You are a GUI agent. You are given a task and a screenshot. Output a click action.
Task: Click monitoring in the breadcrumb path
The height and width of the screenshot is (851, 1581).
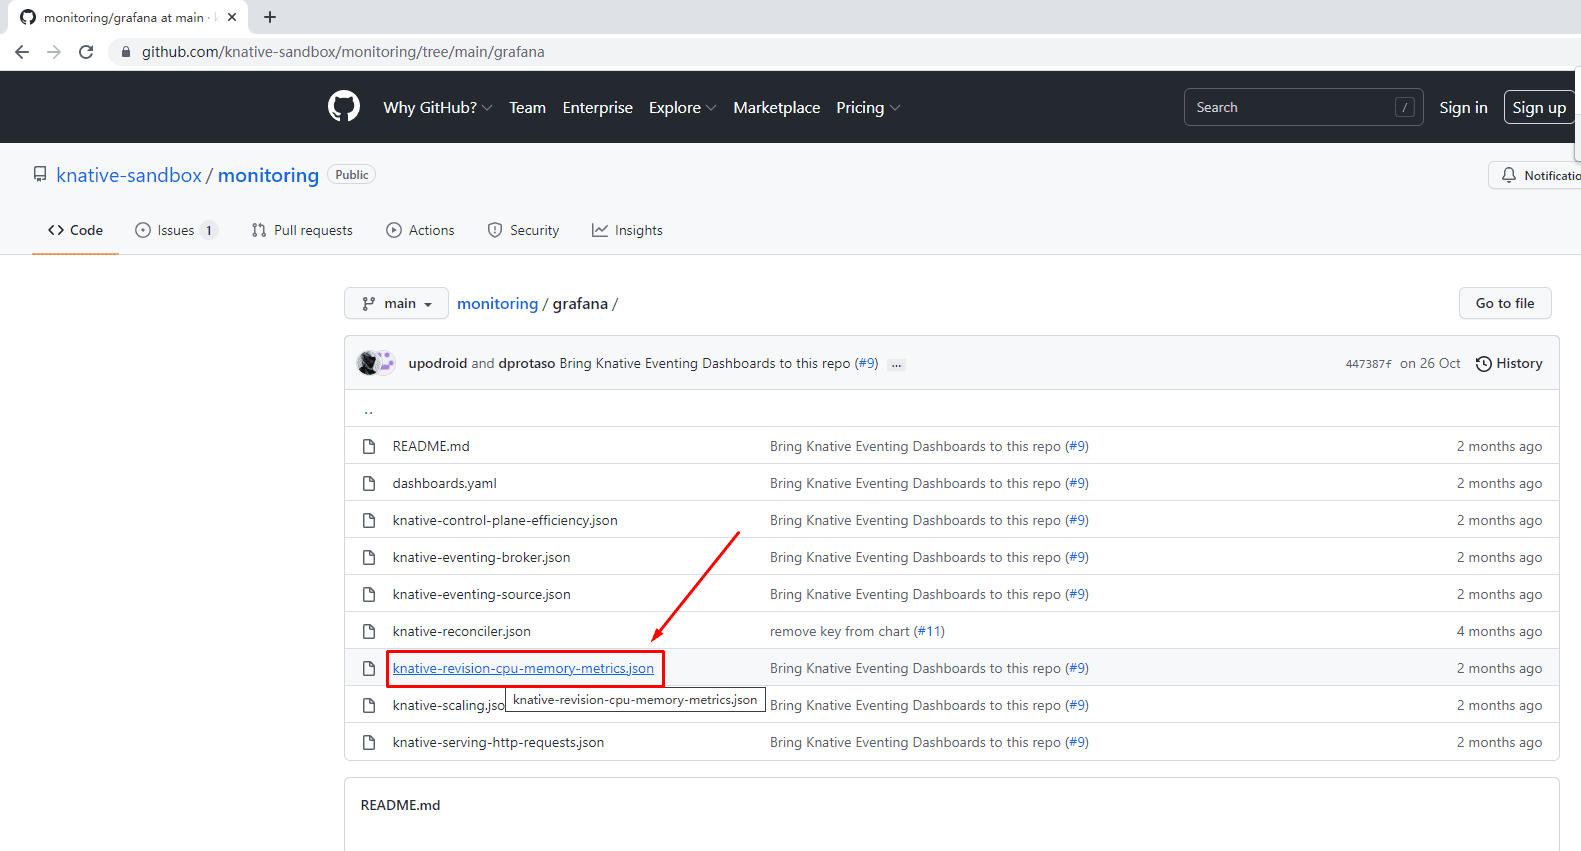[497, 303]
